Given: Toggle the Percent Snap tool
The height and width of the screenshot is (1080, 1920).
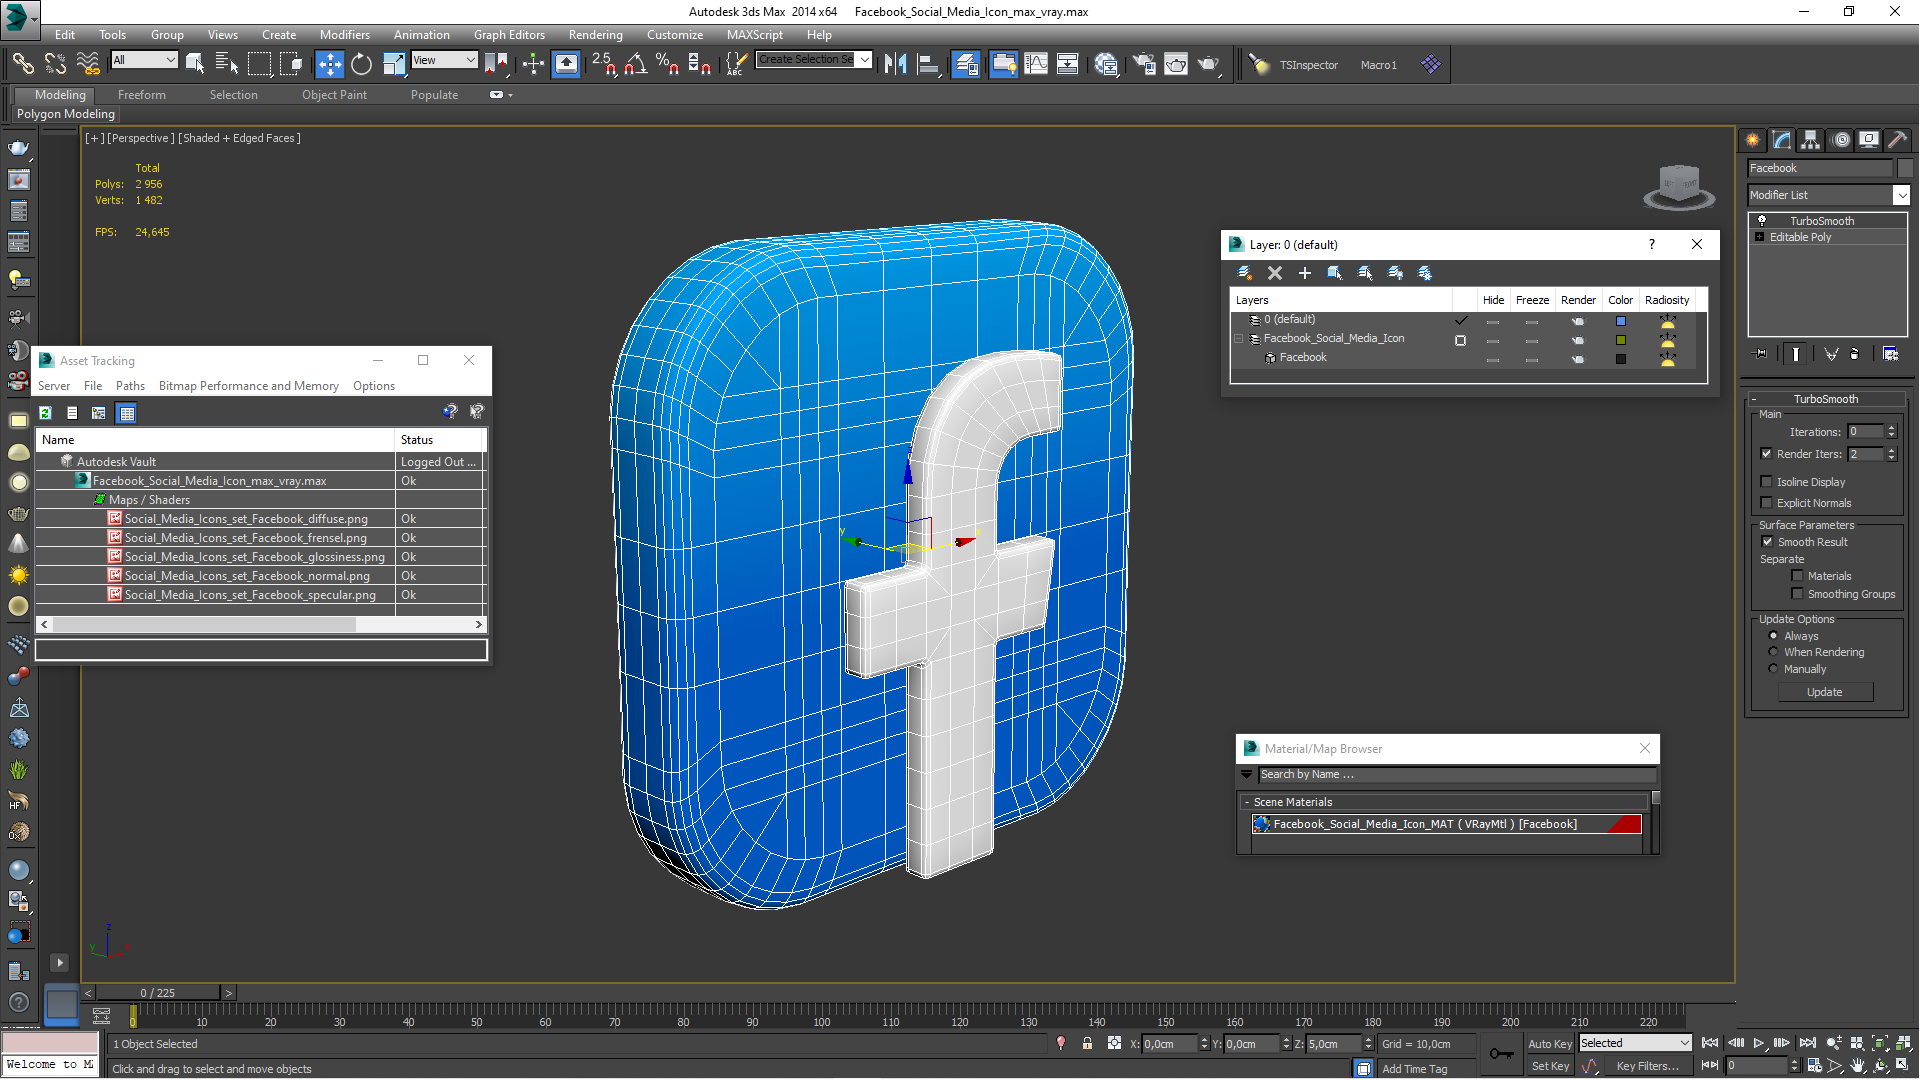Looking at the screenshot, I should click(667, 64).
